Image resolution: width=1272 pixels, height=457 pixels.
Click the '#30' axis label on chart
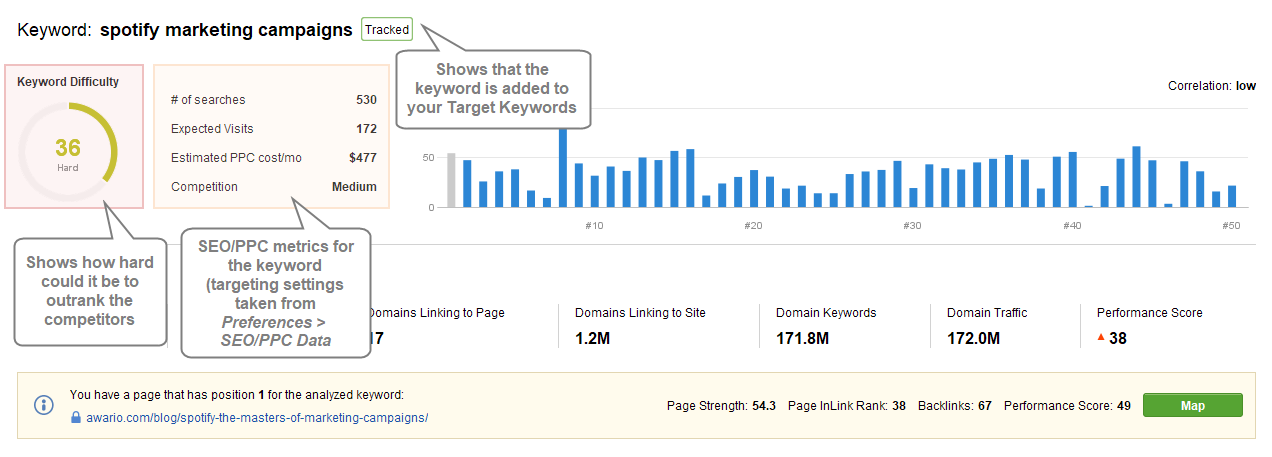pos(912,226)
